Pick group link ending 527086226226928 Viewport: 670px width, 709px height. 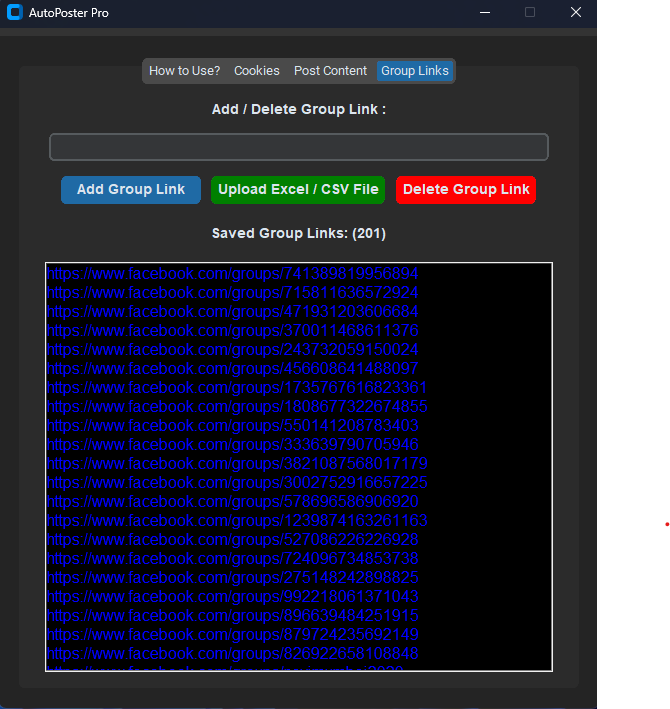tap(232, 539)
